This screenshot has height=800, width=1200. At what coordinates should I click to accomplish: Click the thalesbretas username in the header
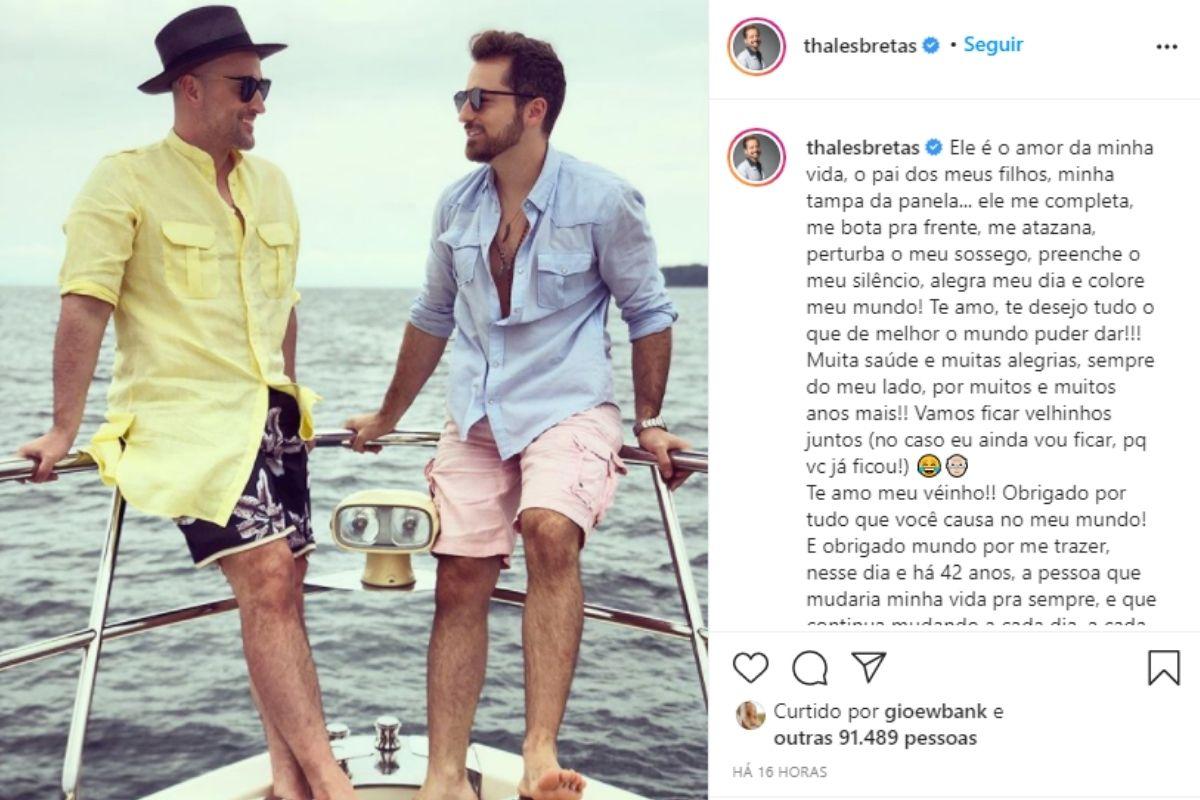point(861,46)
